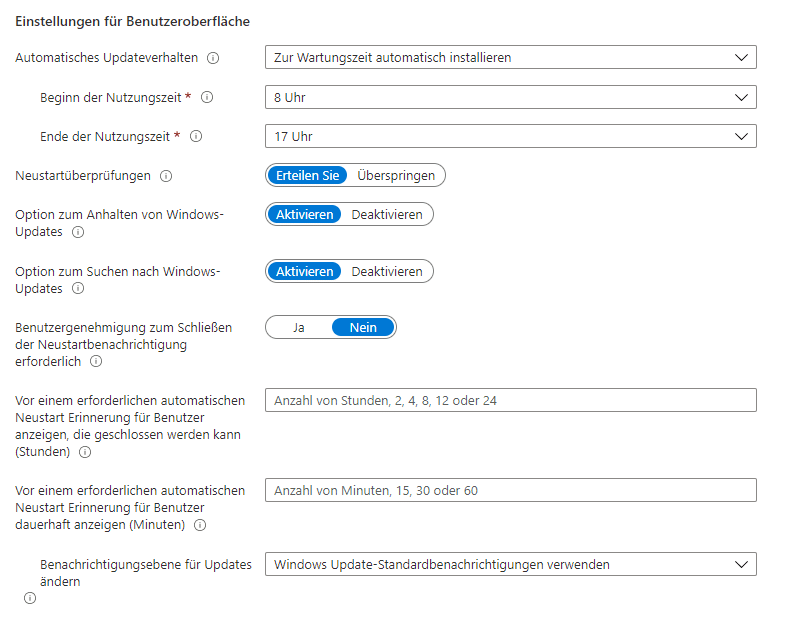Click info icon for permanent reminder (Minuten)
Image resolution: width=792 pixels, height=620 pixels.
200,525
